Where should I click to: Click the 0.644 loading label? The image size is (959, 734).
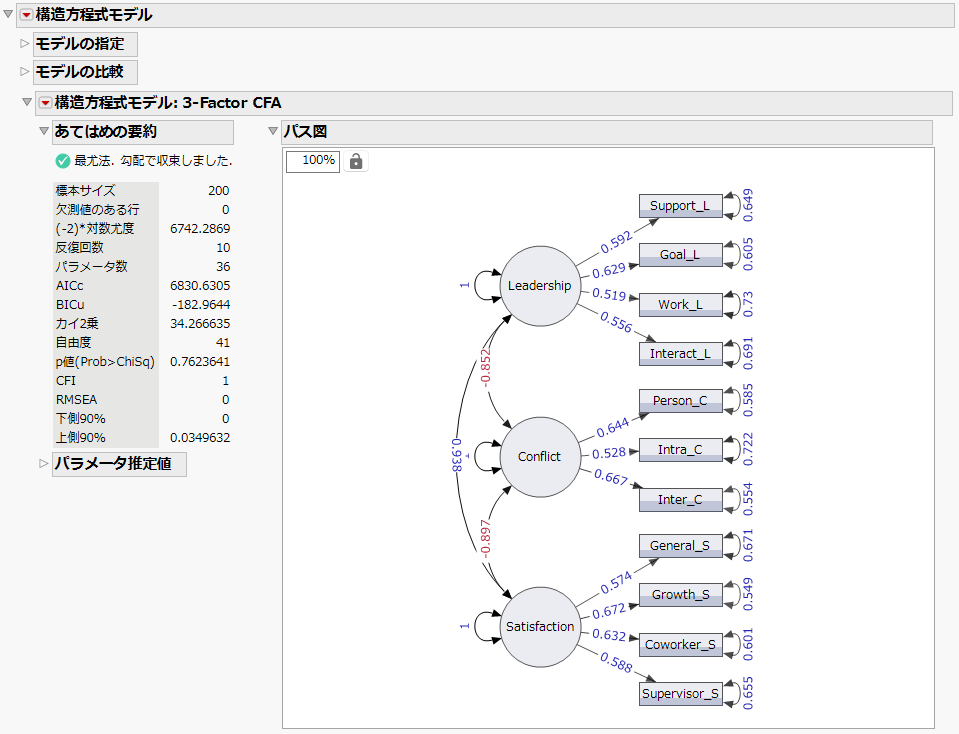[613, 428]
